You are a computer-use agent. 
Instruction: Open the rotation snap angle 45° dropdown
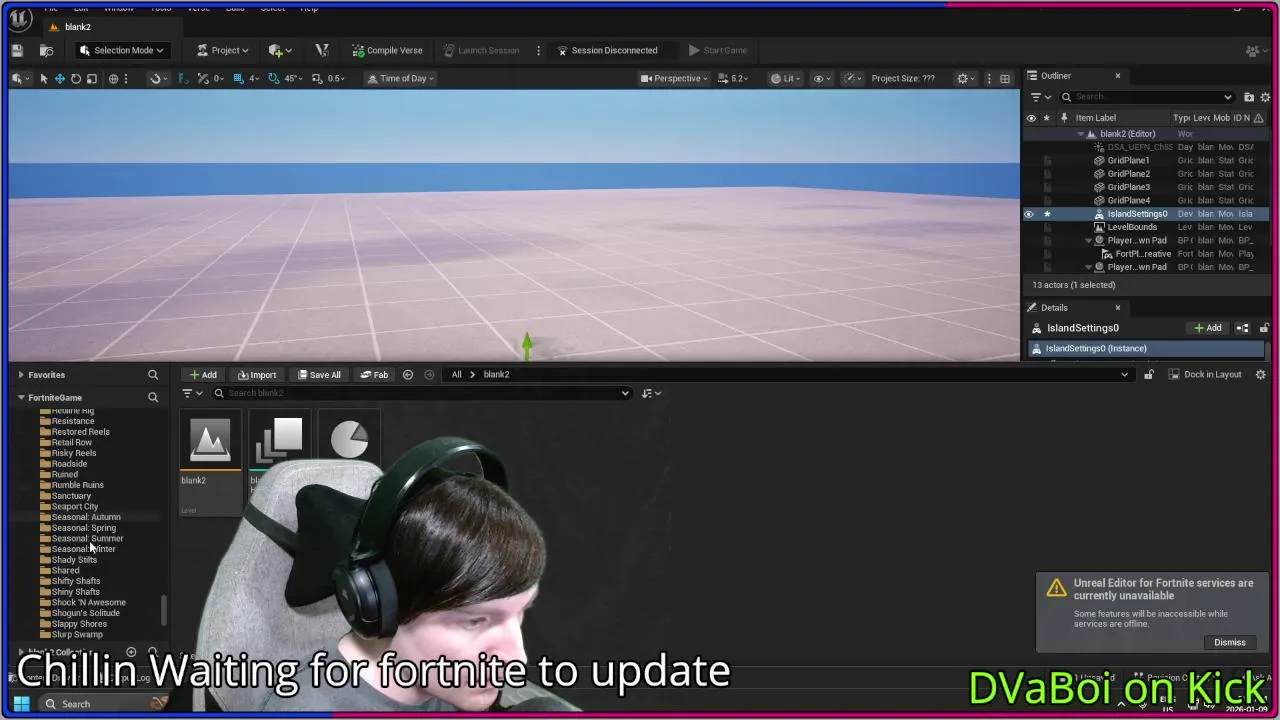click(294, 78)
